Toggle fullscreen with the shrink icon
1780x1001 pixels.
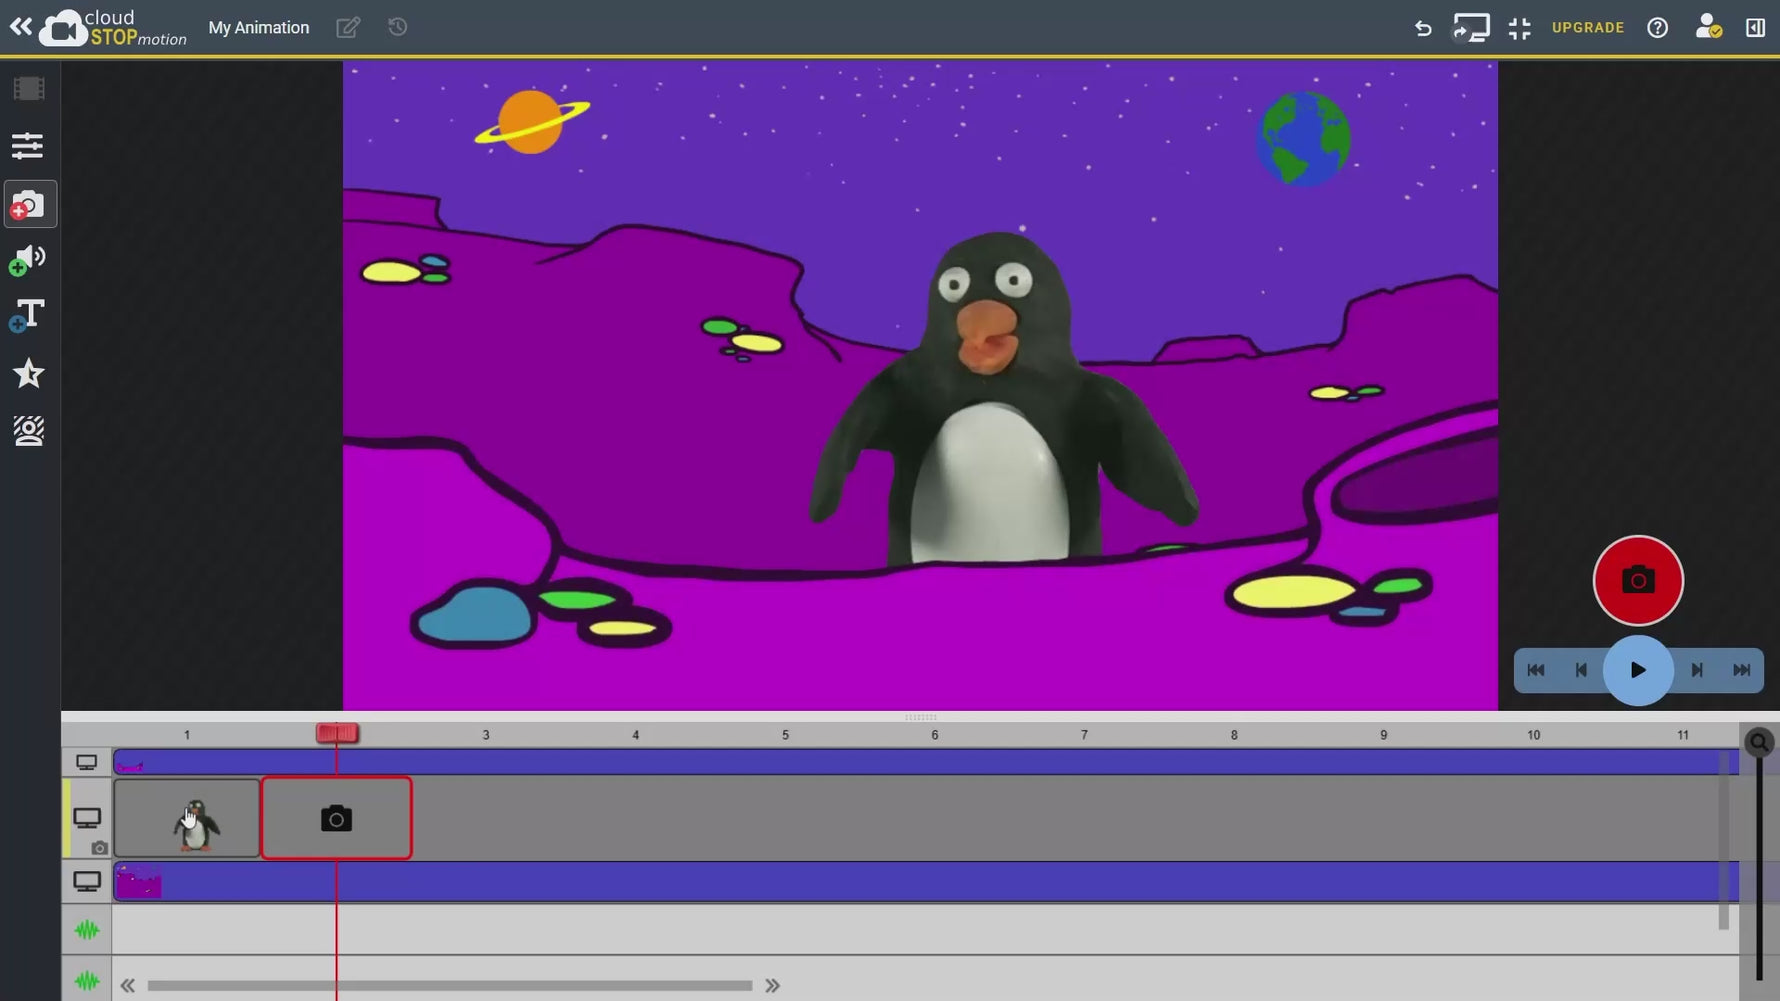(x=1519, y=27)
